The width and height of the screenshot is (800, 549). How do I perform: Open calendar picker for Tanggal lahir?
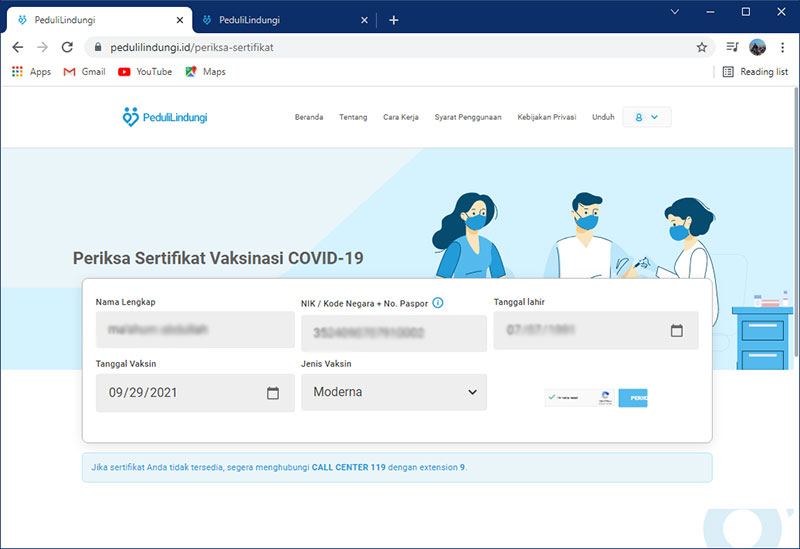(x=677, y=330)
